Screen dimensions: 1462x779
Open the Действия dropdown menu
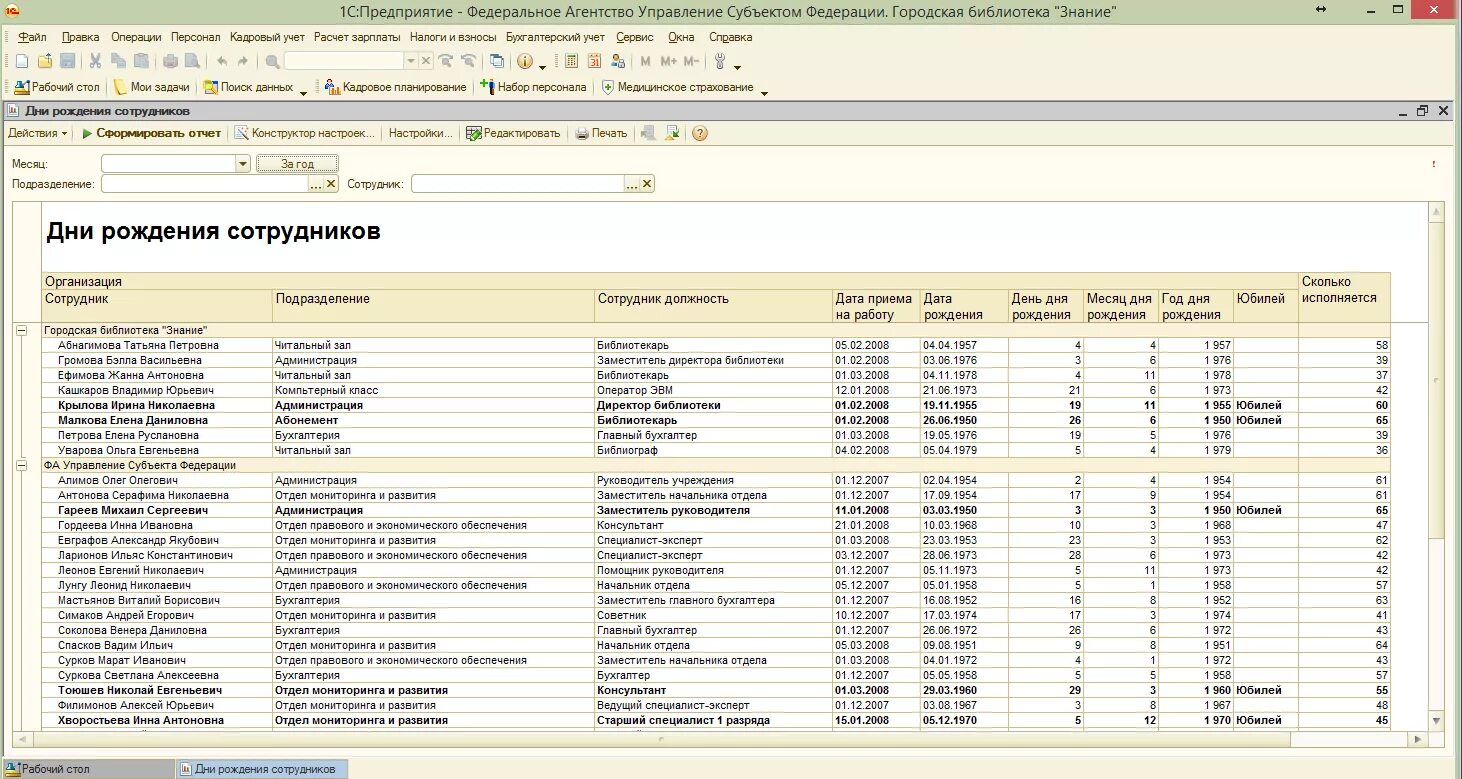(x=38, y=133)
